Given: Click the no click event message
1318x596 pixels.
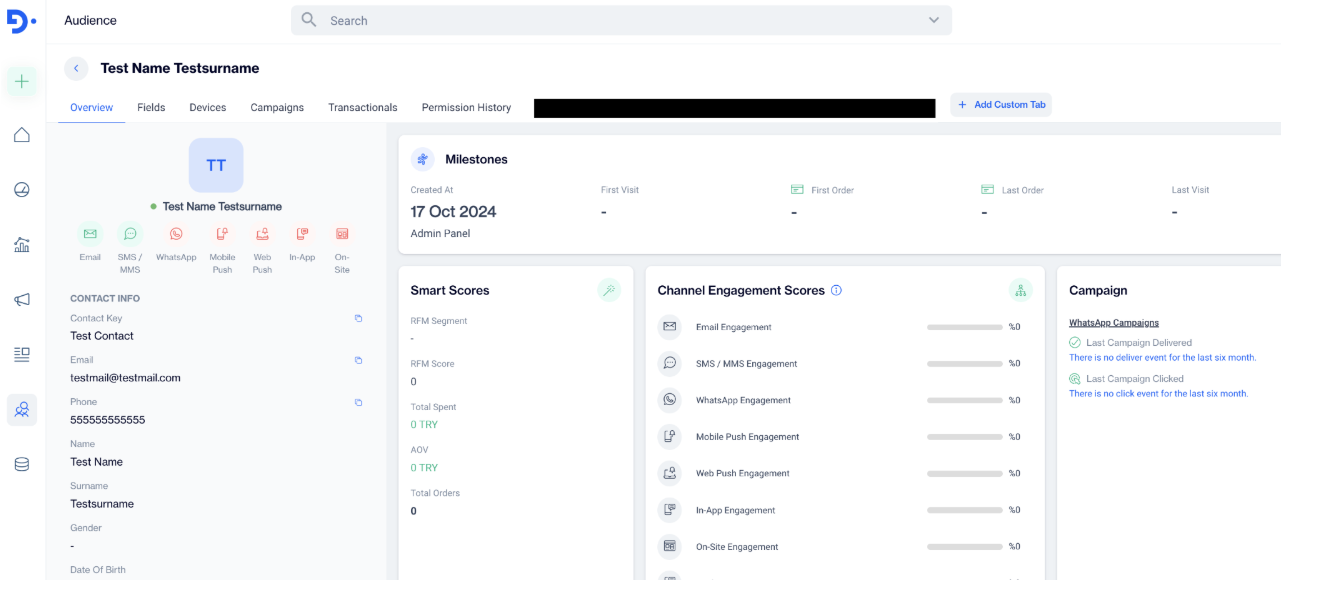Looking at the screenshot, I should [1158, 394].
